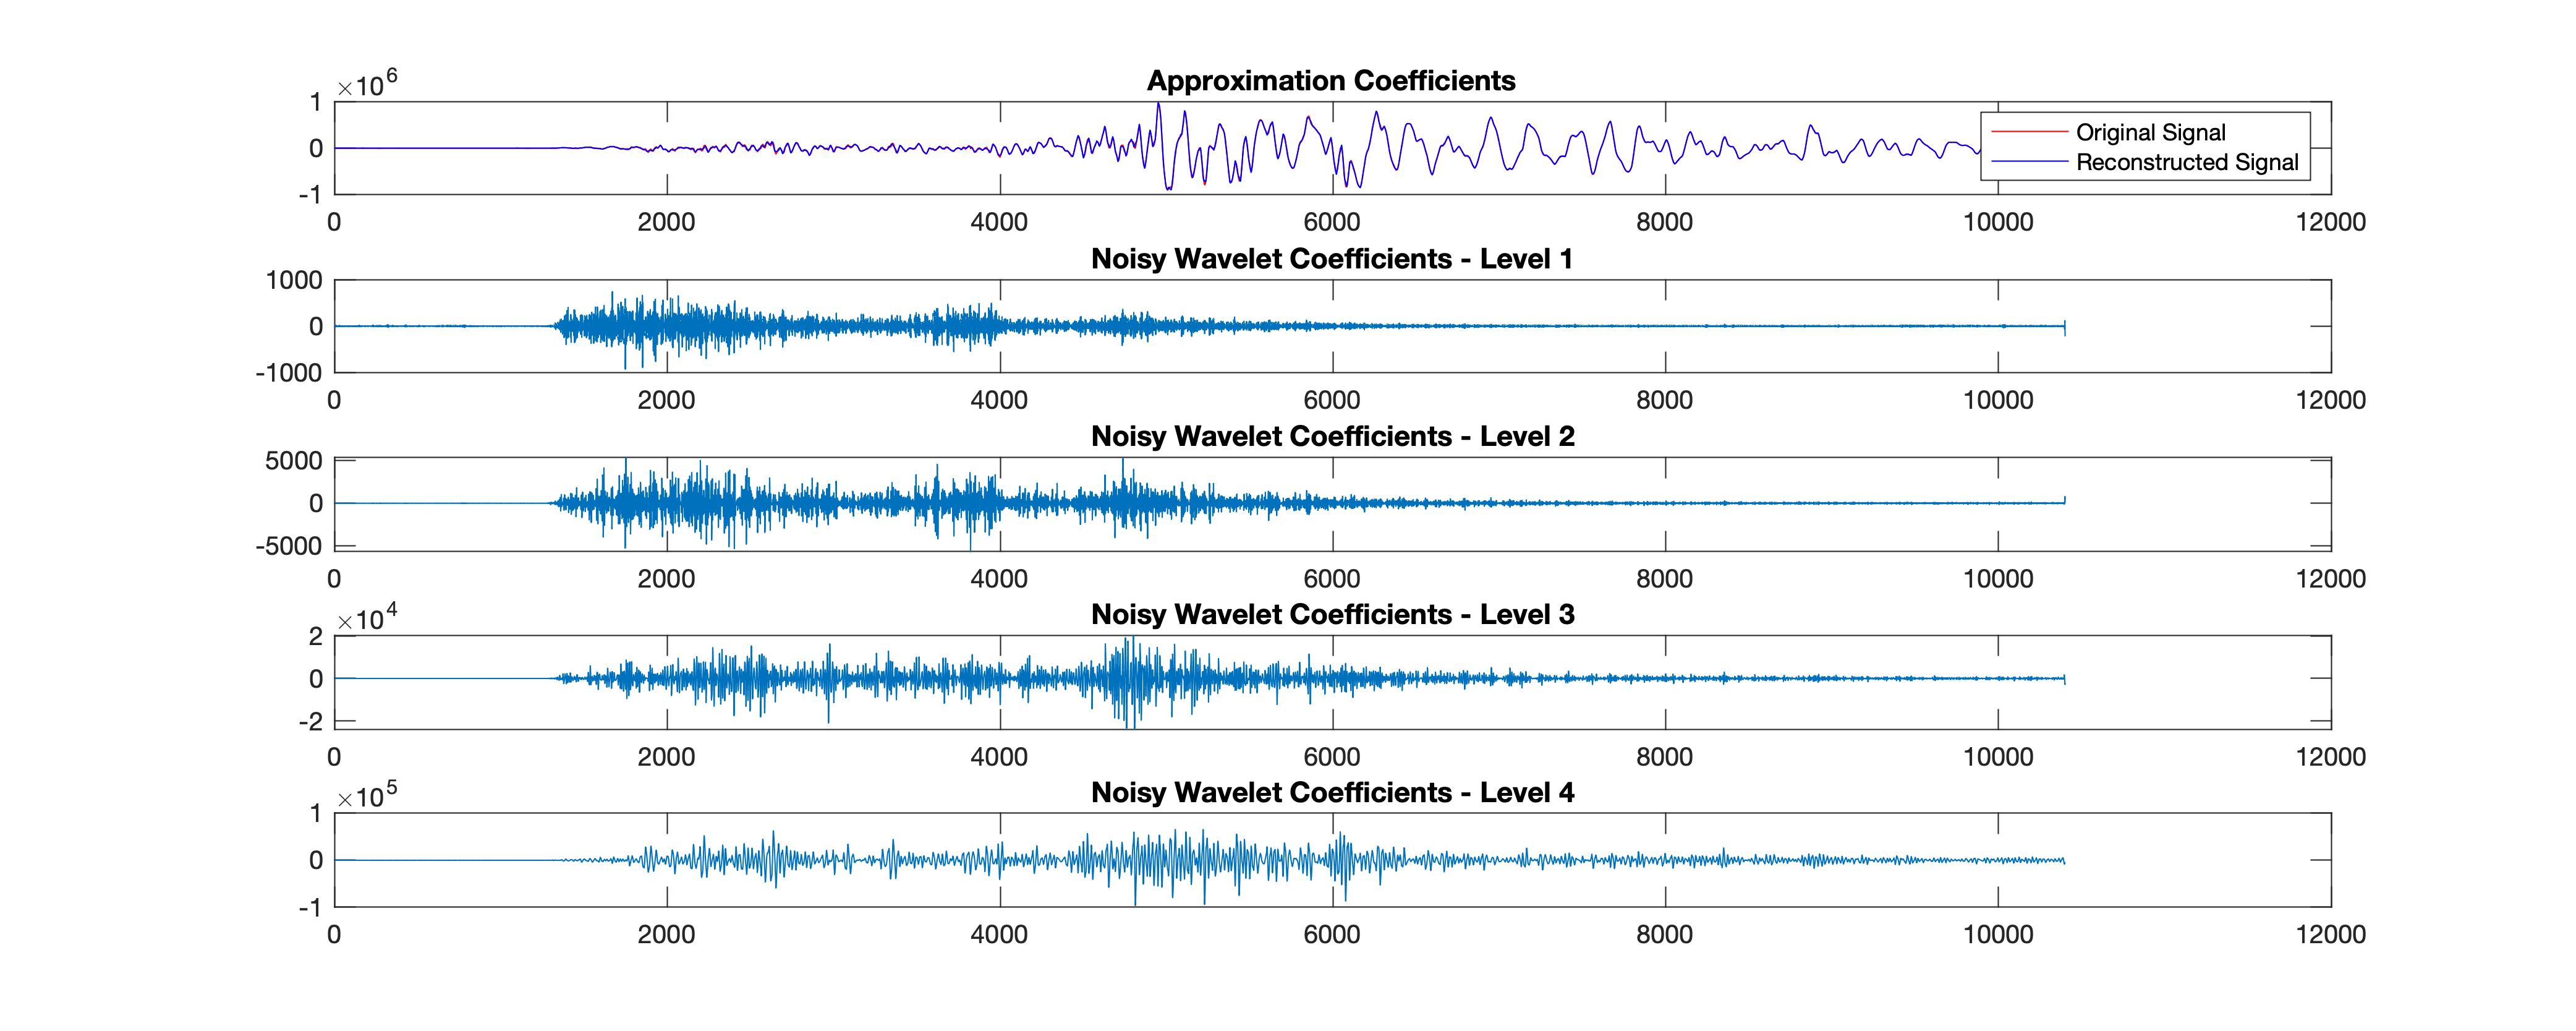Click the Original Signal legend entry
The width and height of the screenshot is (2576, 1031).
coord(2150,132)
